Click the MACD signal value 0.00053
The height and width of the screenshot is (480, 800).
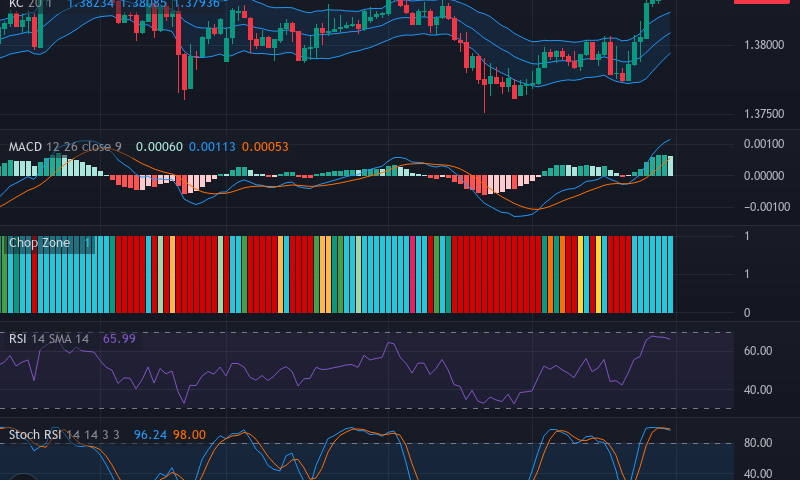265,147
